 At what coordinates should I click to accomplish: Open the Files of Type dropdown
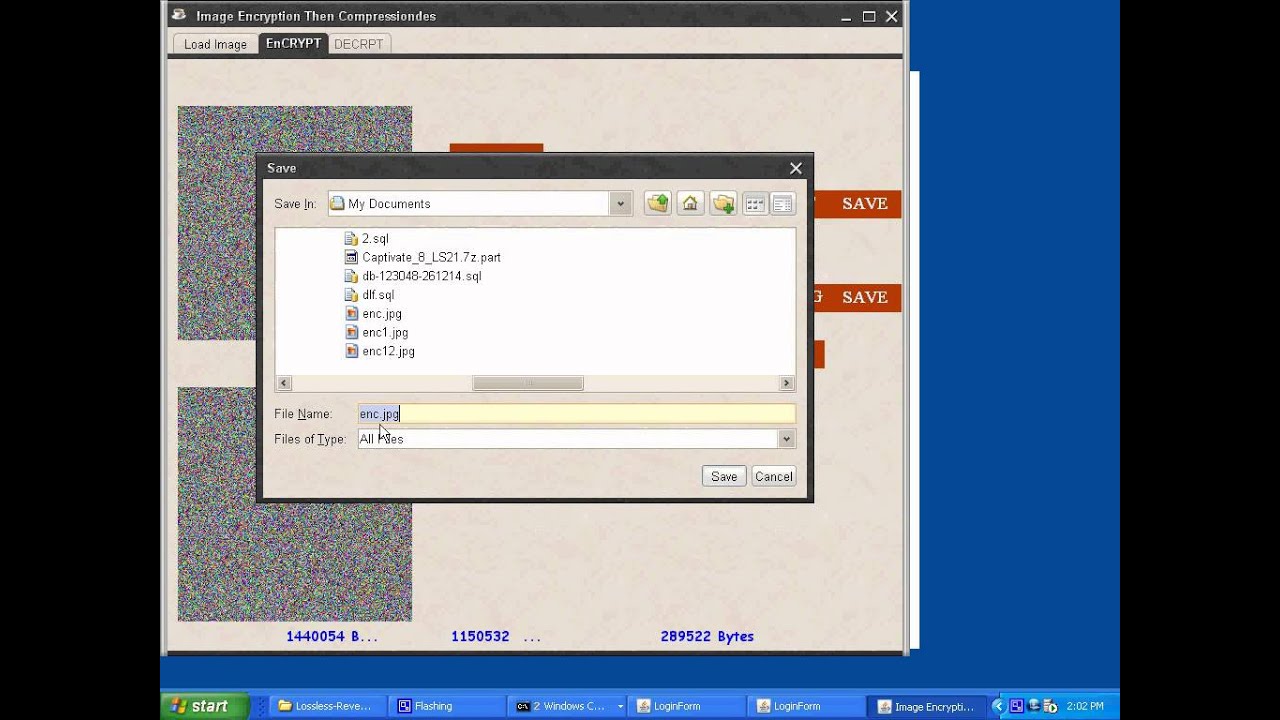(x=786, y=439)
